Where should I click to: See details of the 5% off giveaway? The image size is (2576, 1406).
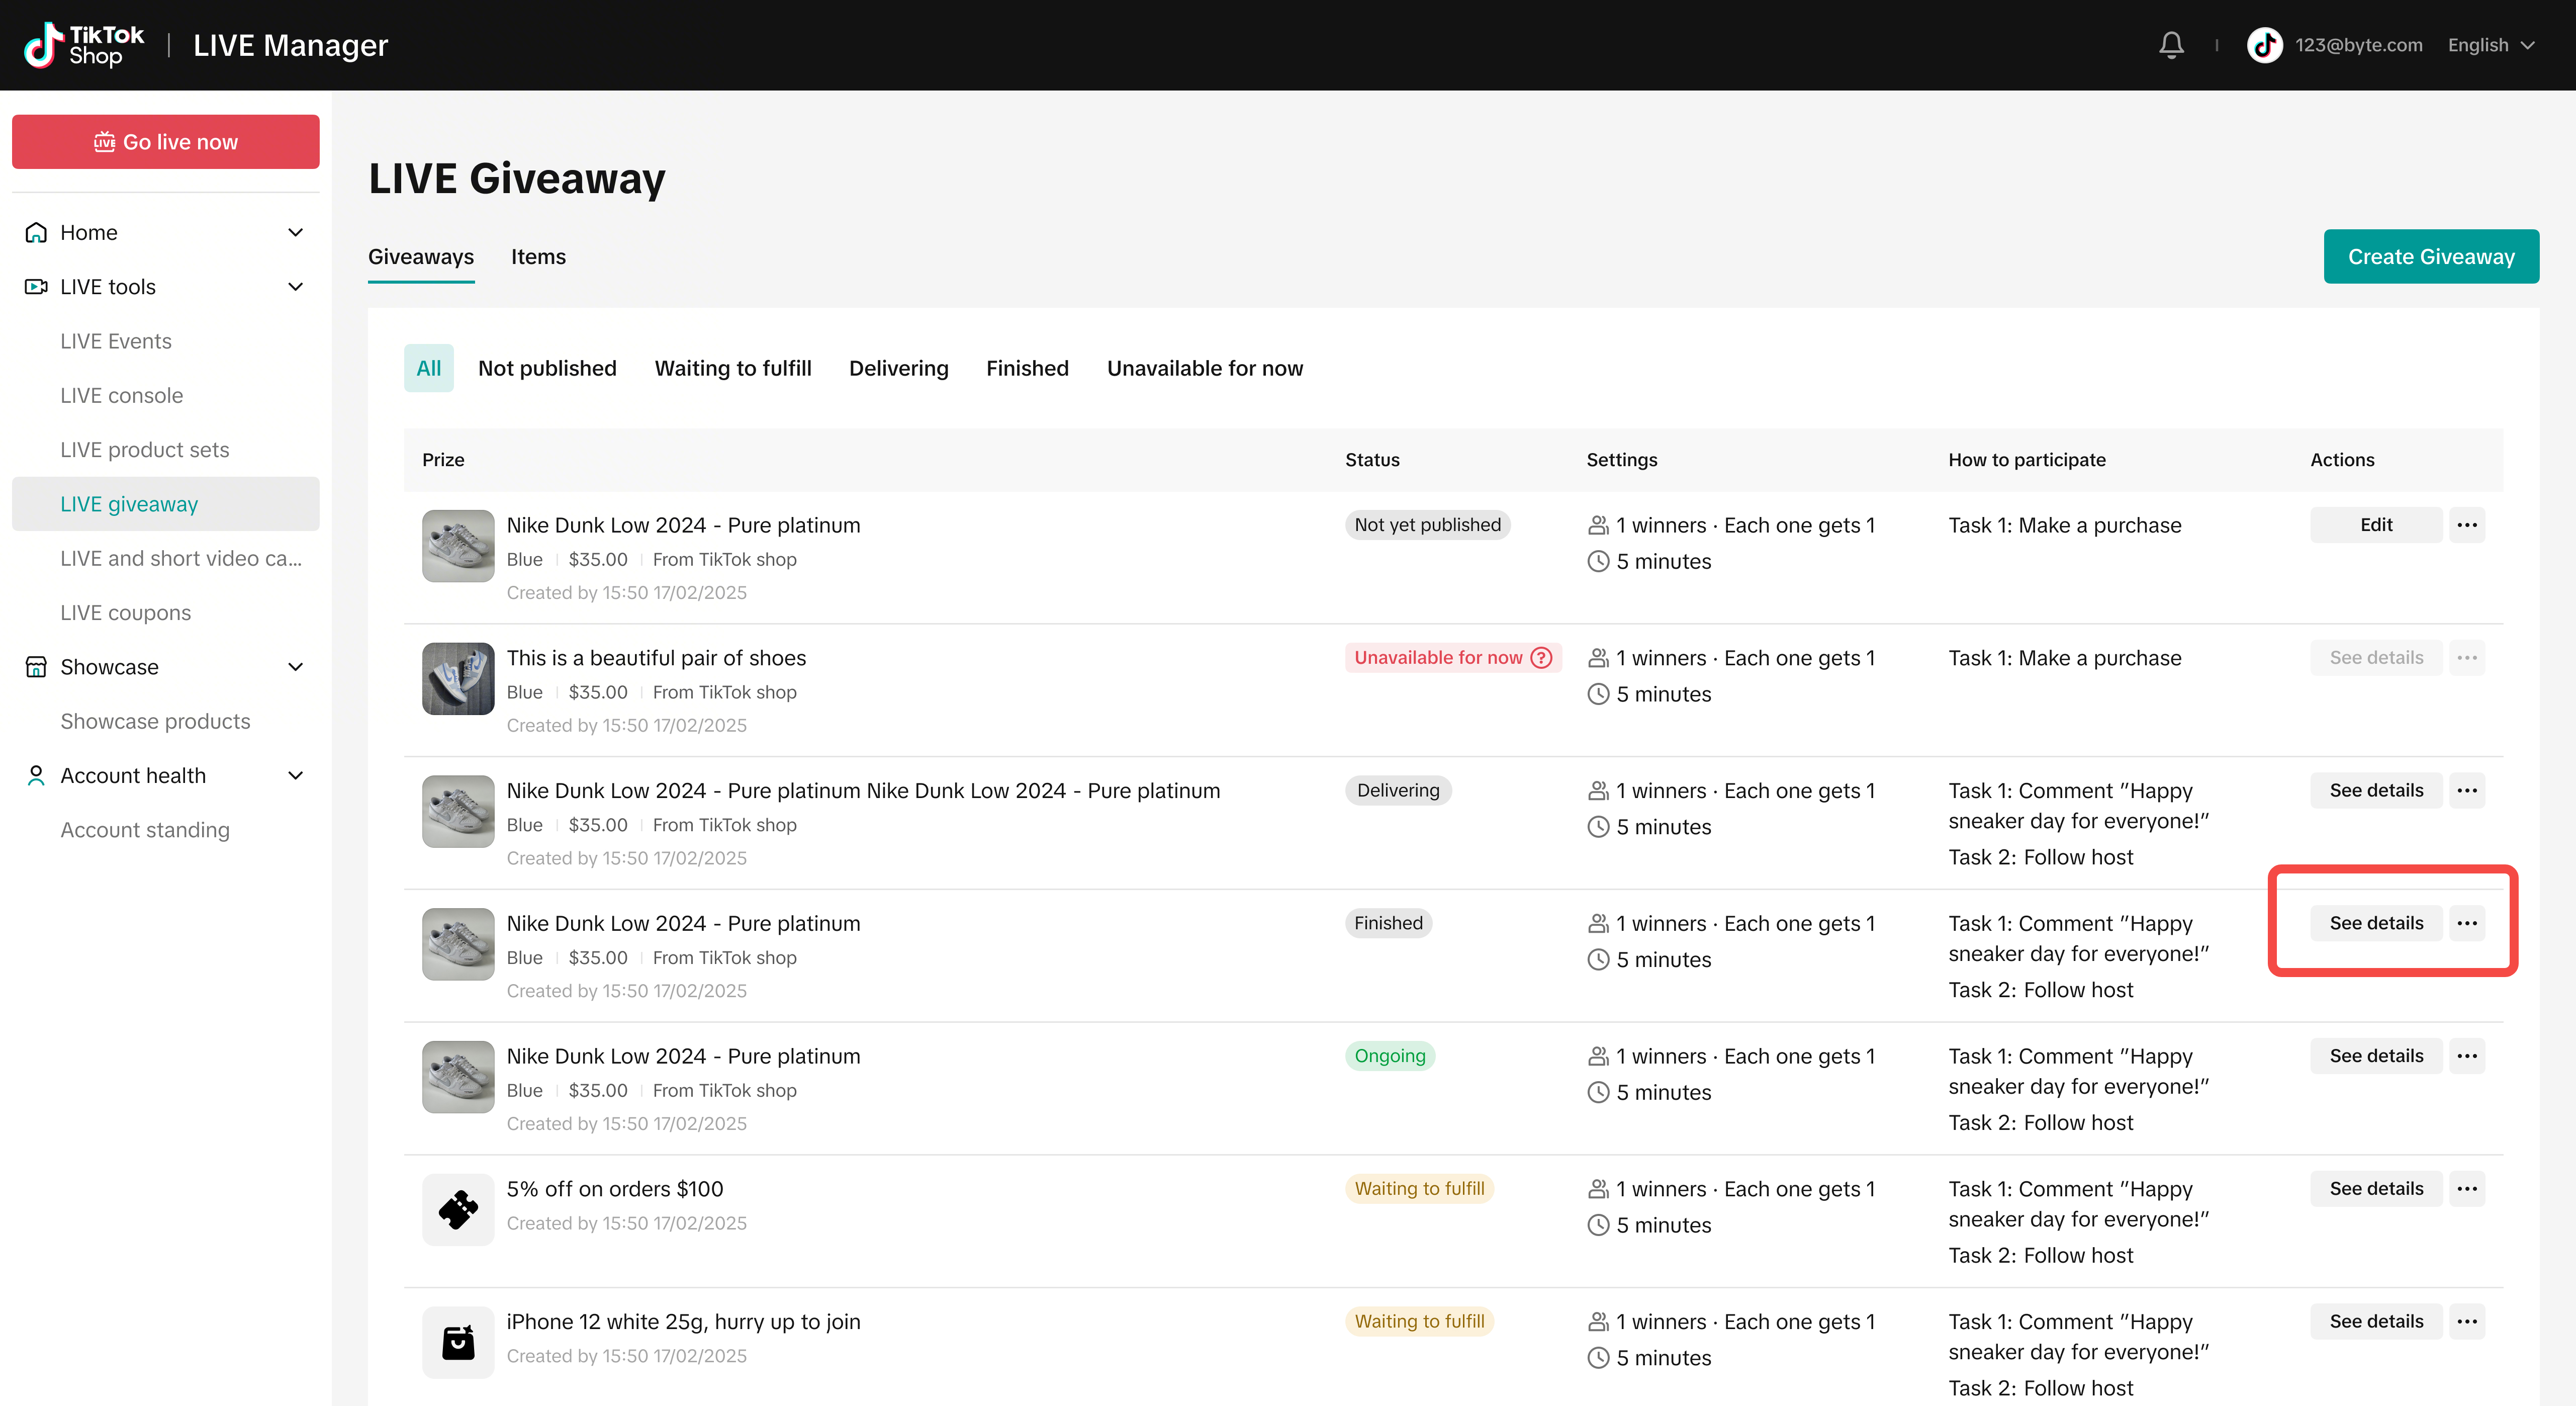coord(2376,1189)
